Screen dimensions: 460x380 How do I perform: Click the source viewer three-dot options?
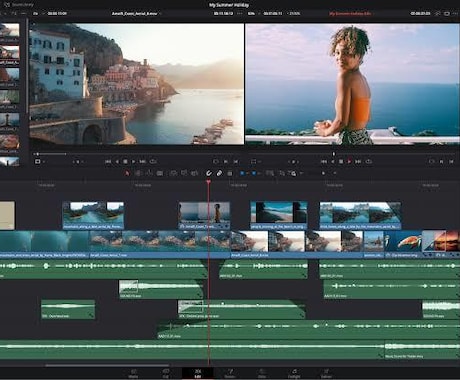(x=239, y=14)
